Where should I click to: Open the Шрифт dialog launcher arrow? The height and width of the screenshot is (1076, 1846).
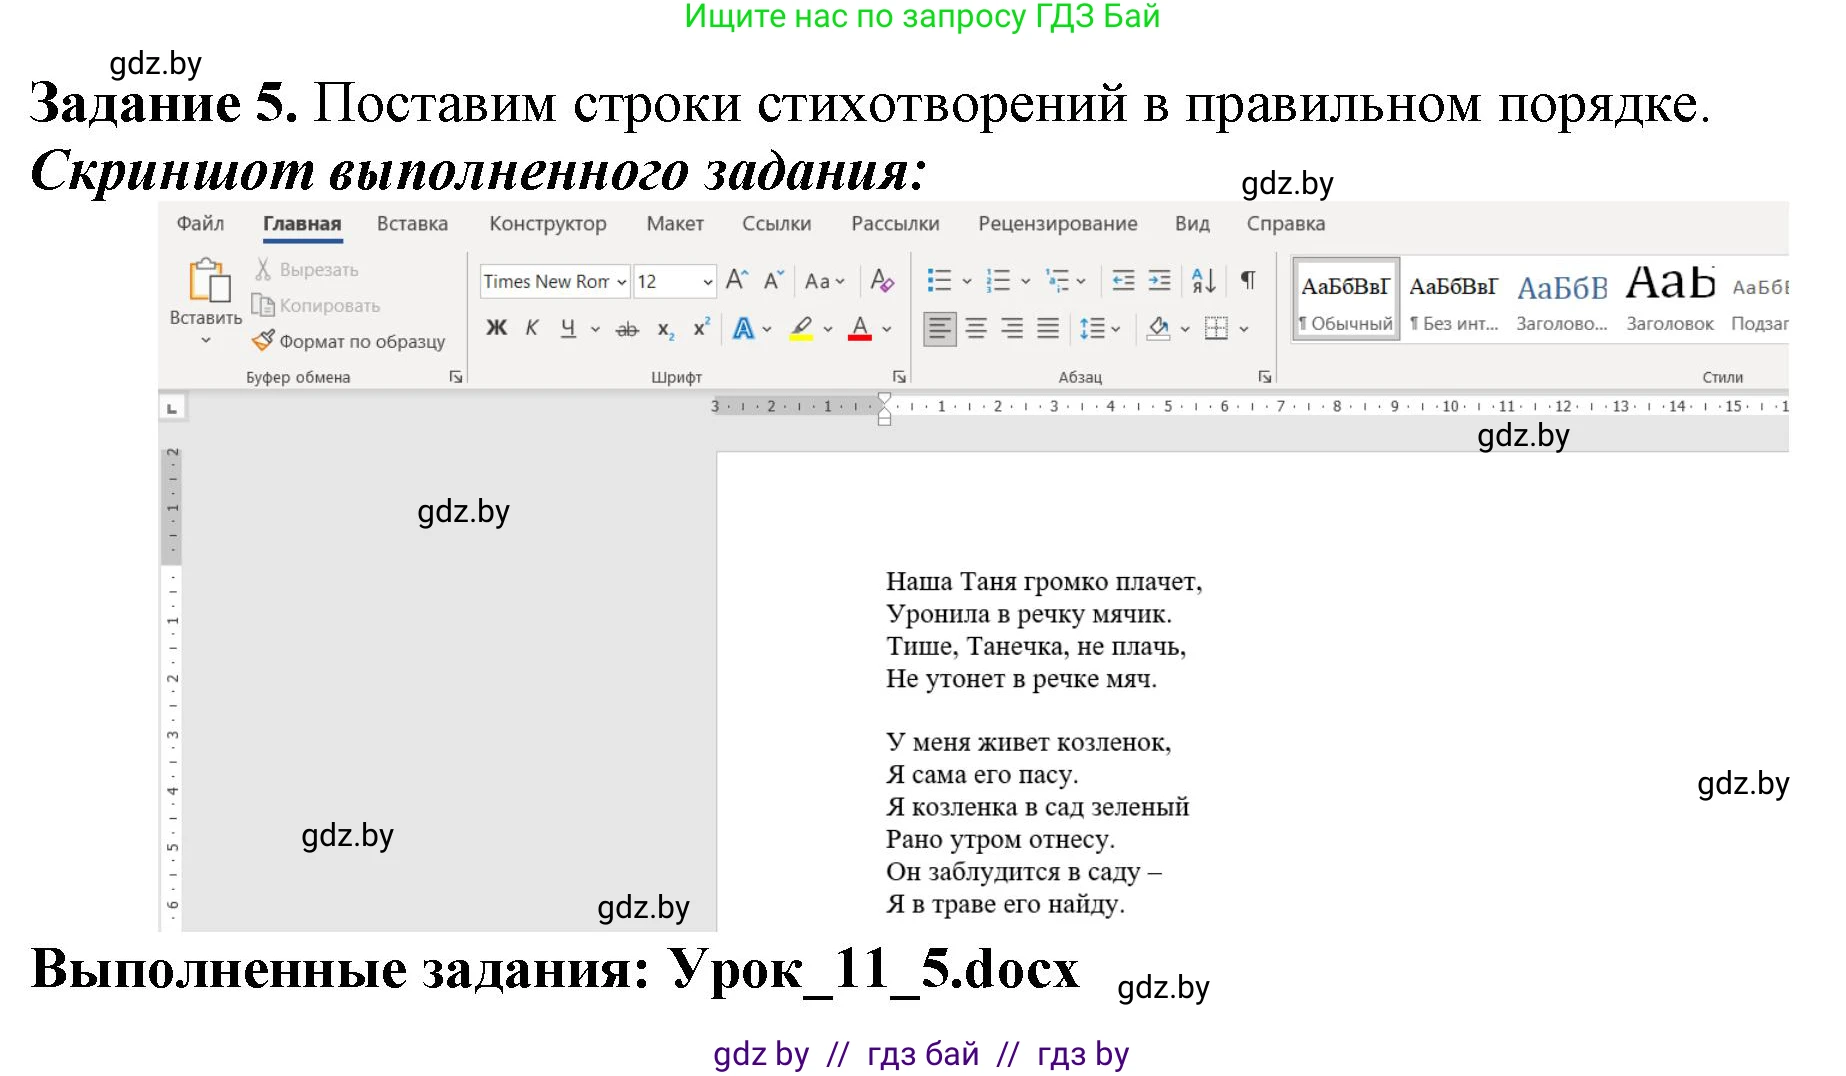pos(899,376)
